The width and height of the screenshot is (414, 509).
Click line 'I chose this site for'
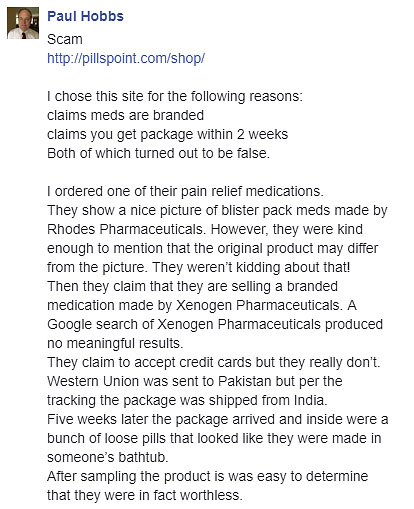coord(175,96)
